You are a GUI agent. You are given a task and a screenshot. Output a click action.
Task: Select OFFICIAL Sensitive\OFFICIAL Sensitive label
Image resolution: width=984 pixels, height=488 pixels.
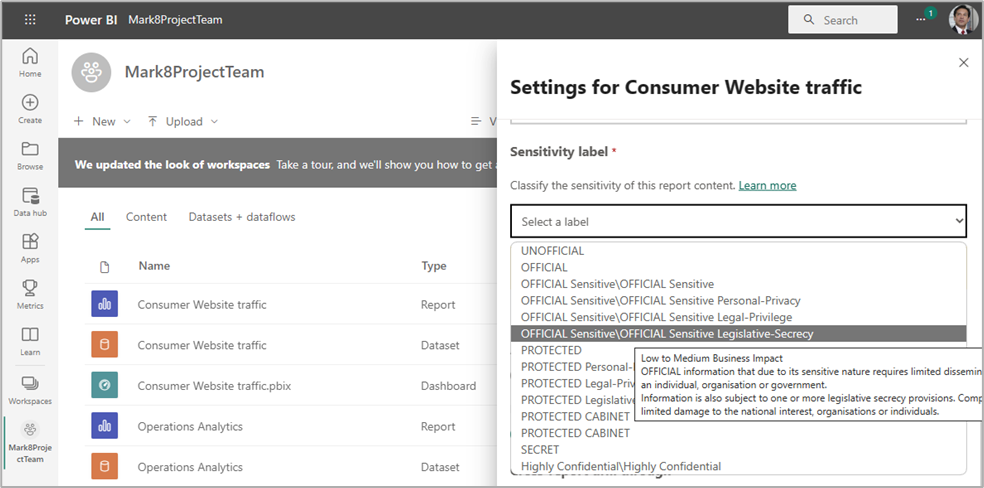pos(738,284)
